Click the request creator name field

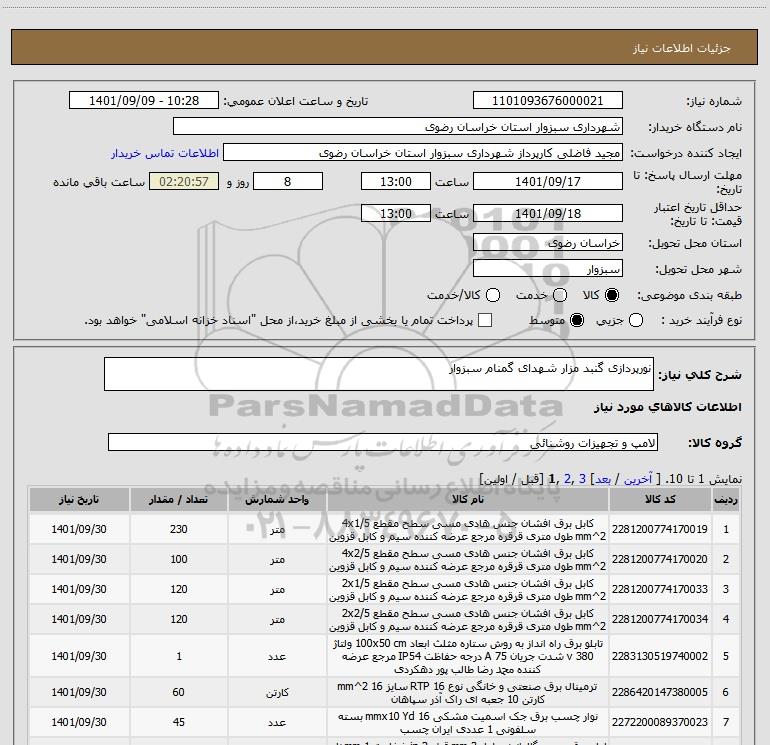423,152
